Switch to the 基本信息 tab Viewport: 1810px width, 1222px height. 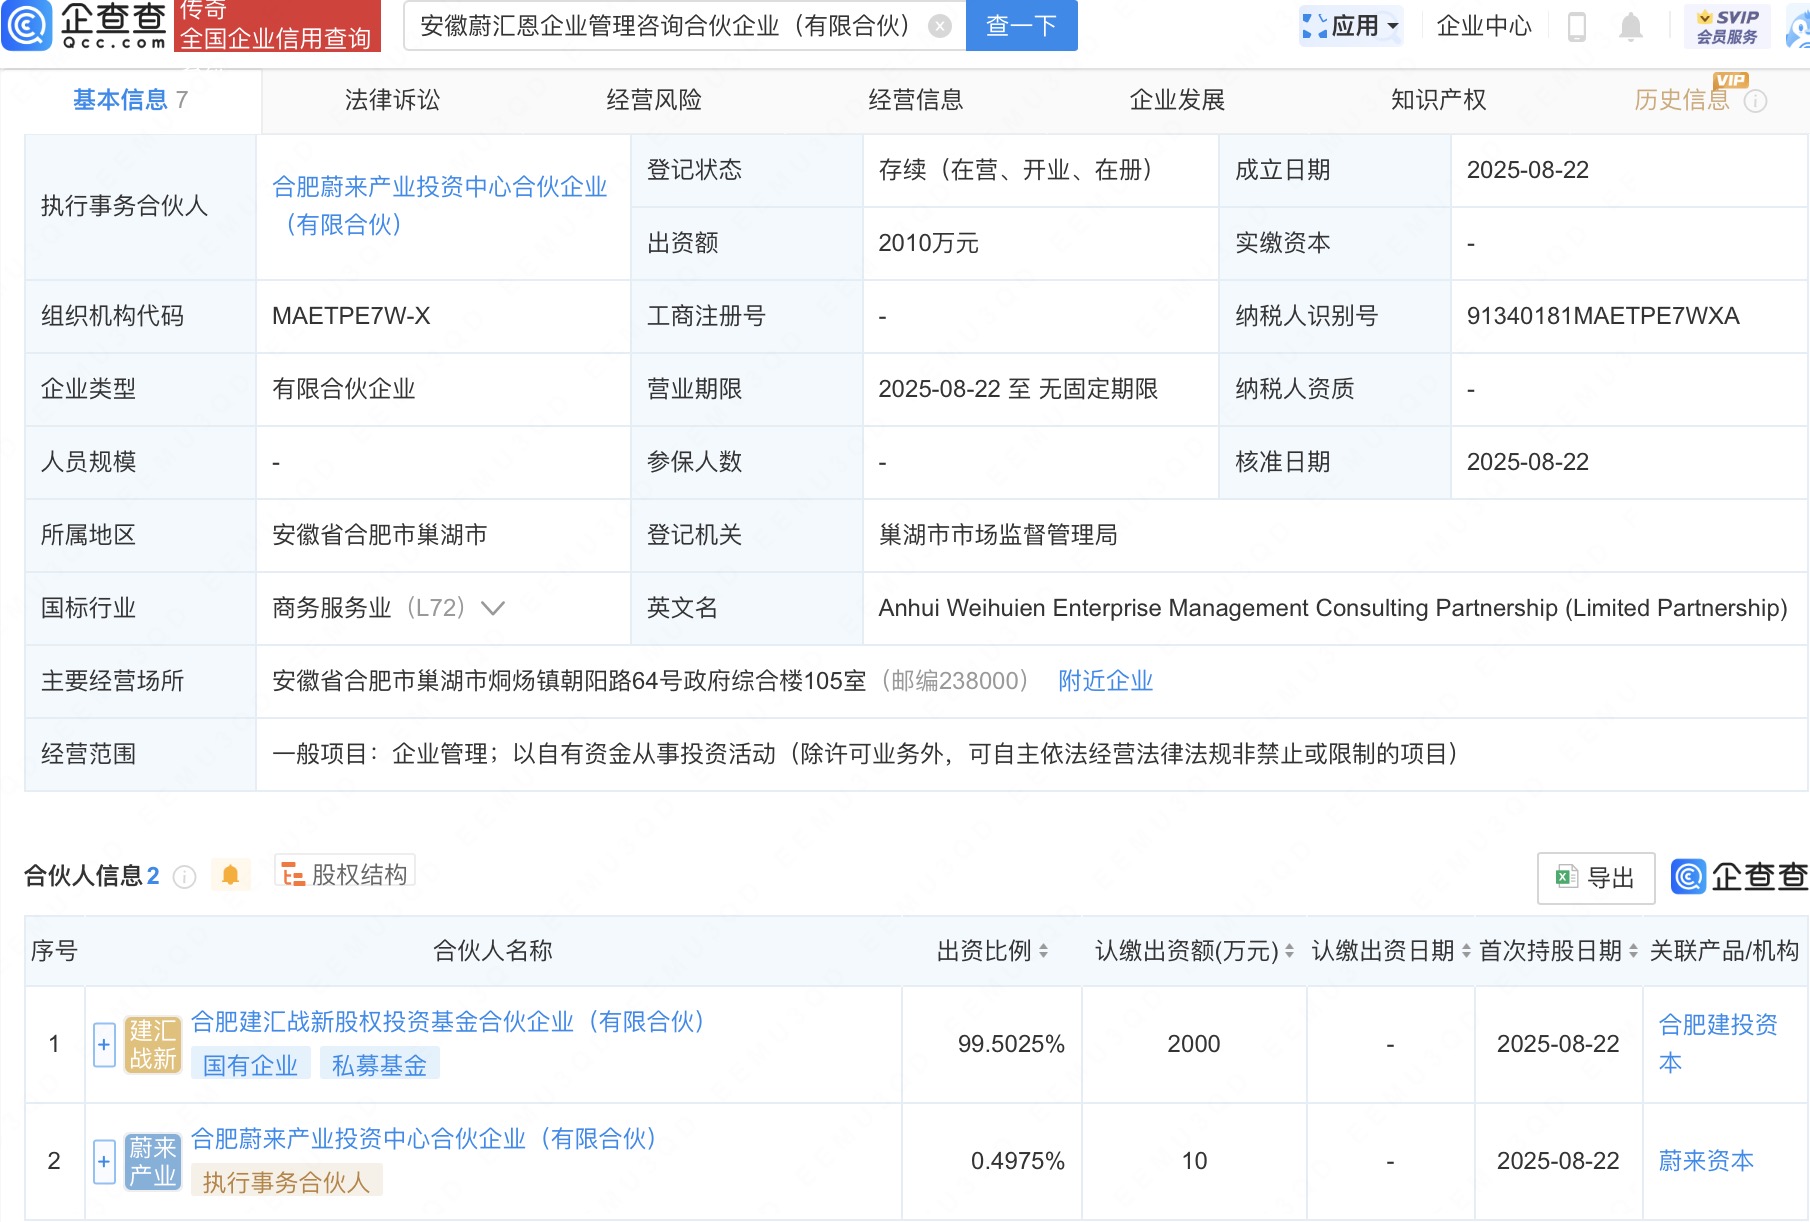(x=130, y=100)
